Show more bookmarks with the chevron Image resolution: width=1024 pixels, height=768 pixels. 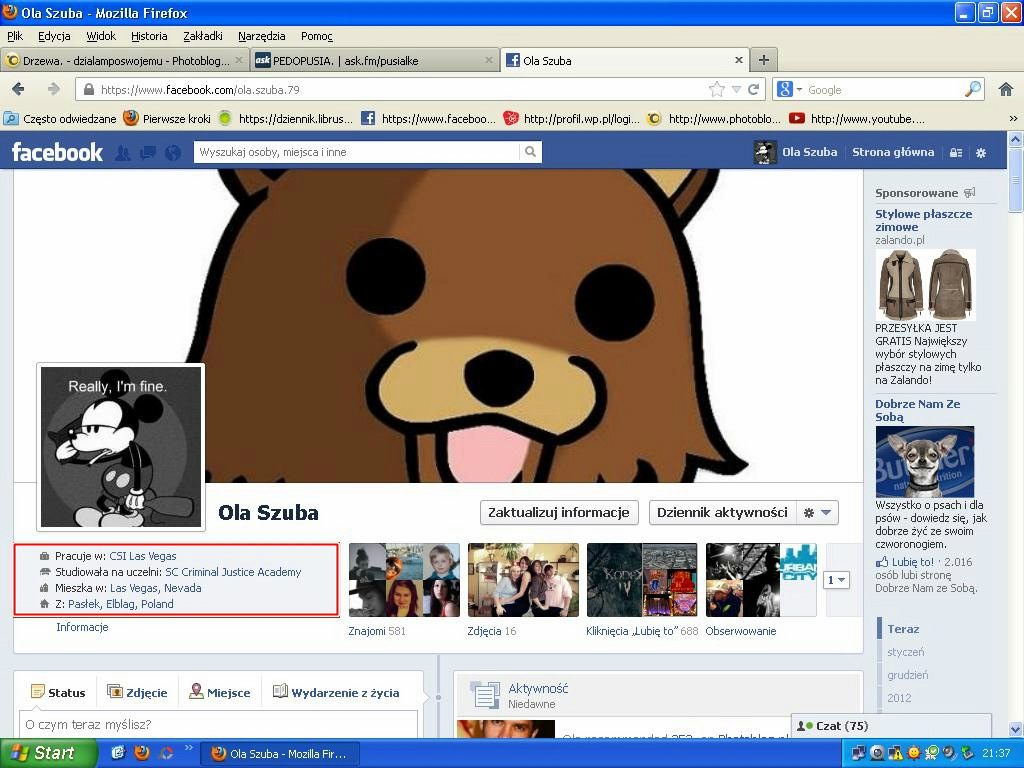click(x=1013, y=119)
